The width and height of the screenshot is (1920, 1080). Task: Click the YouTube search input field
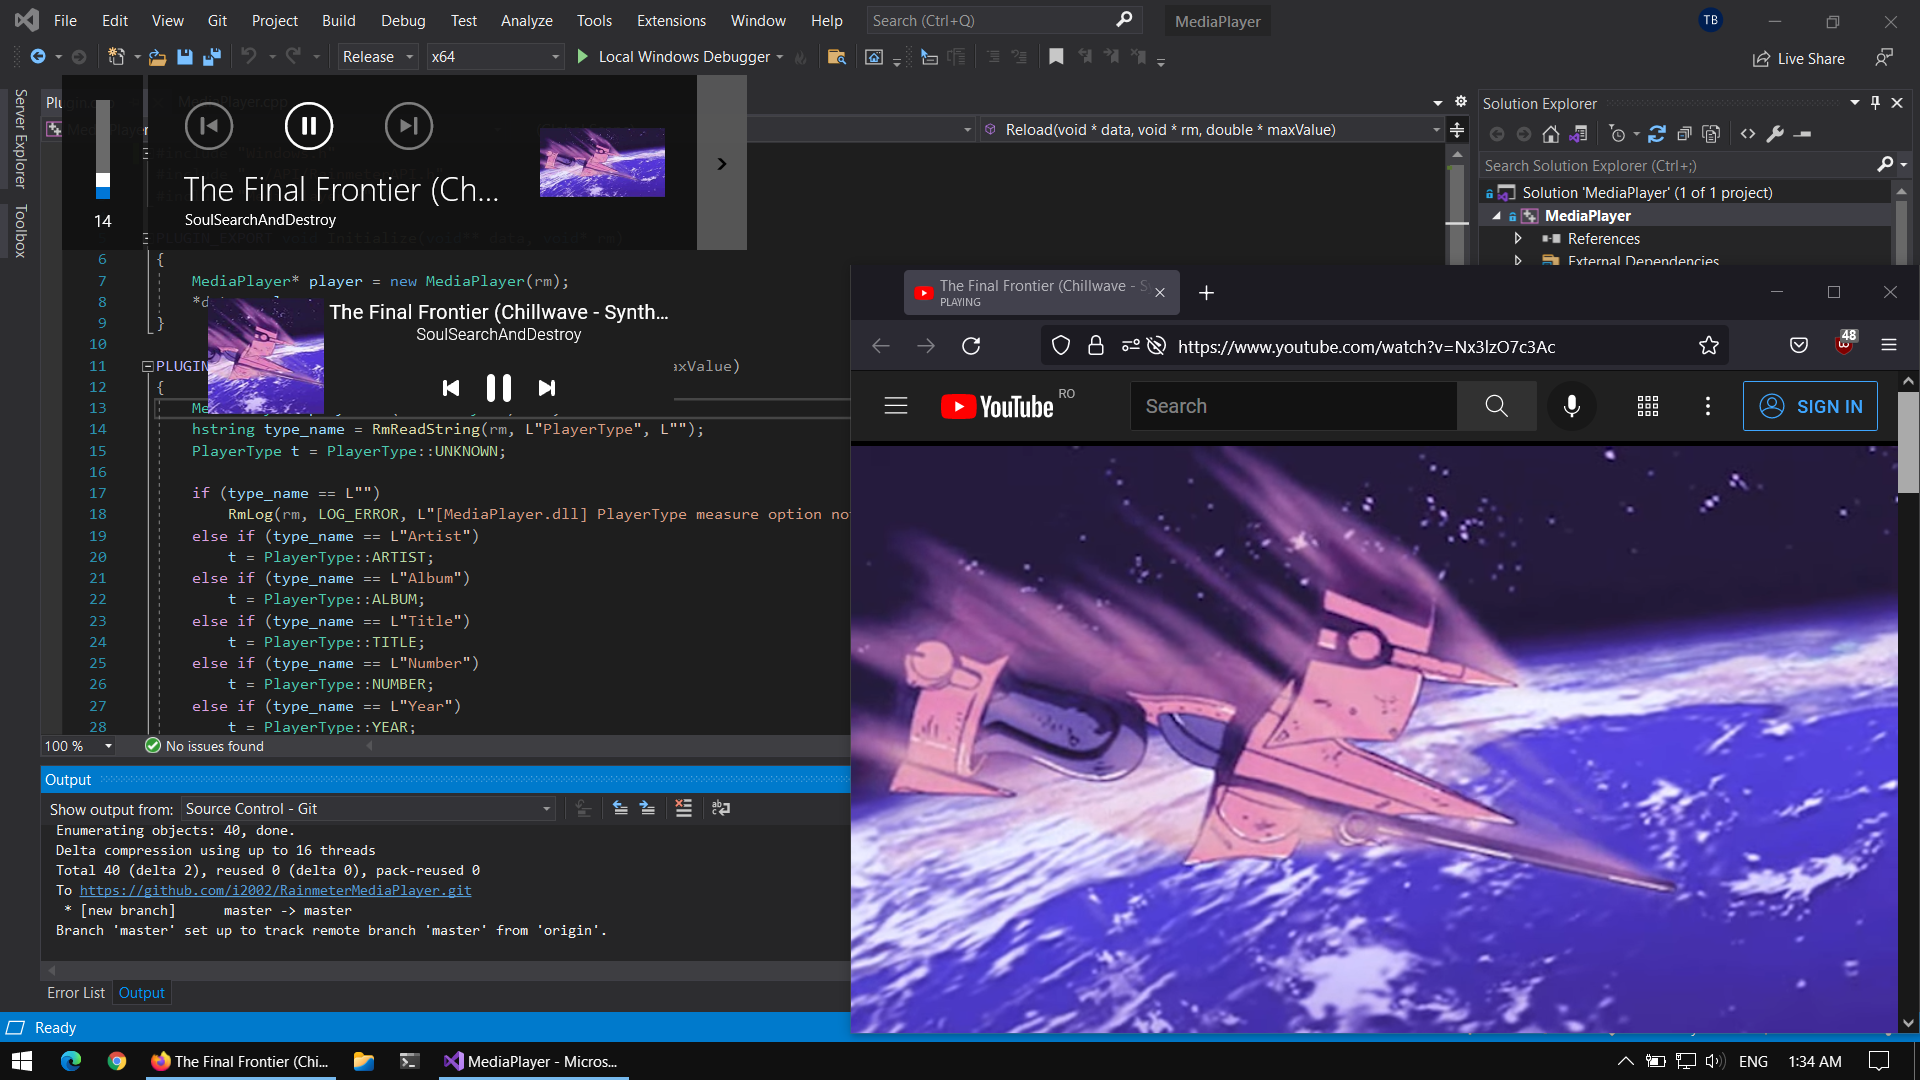coord(1292,406)
